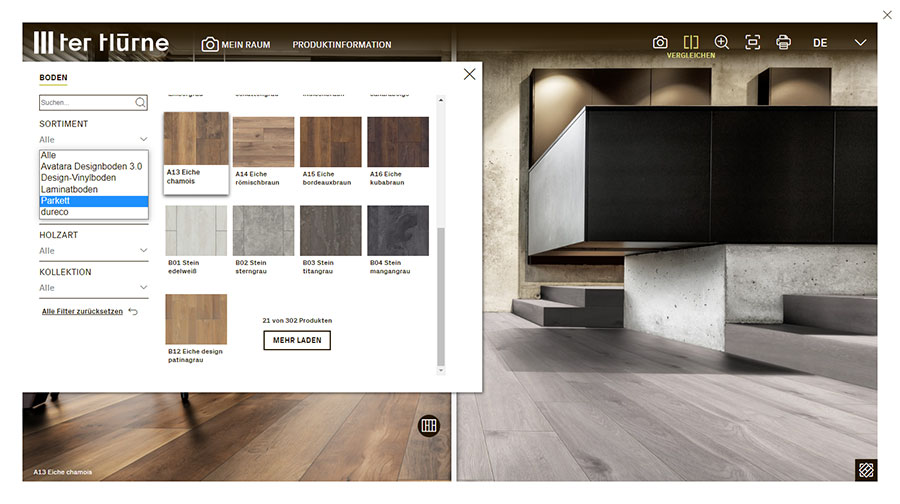Enter fullscreen with the frame icon
Screen dimensions: 900x504
(x=753, y=42)
